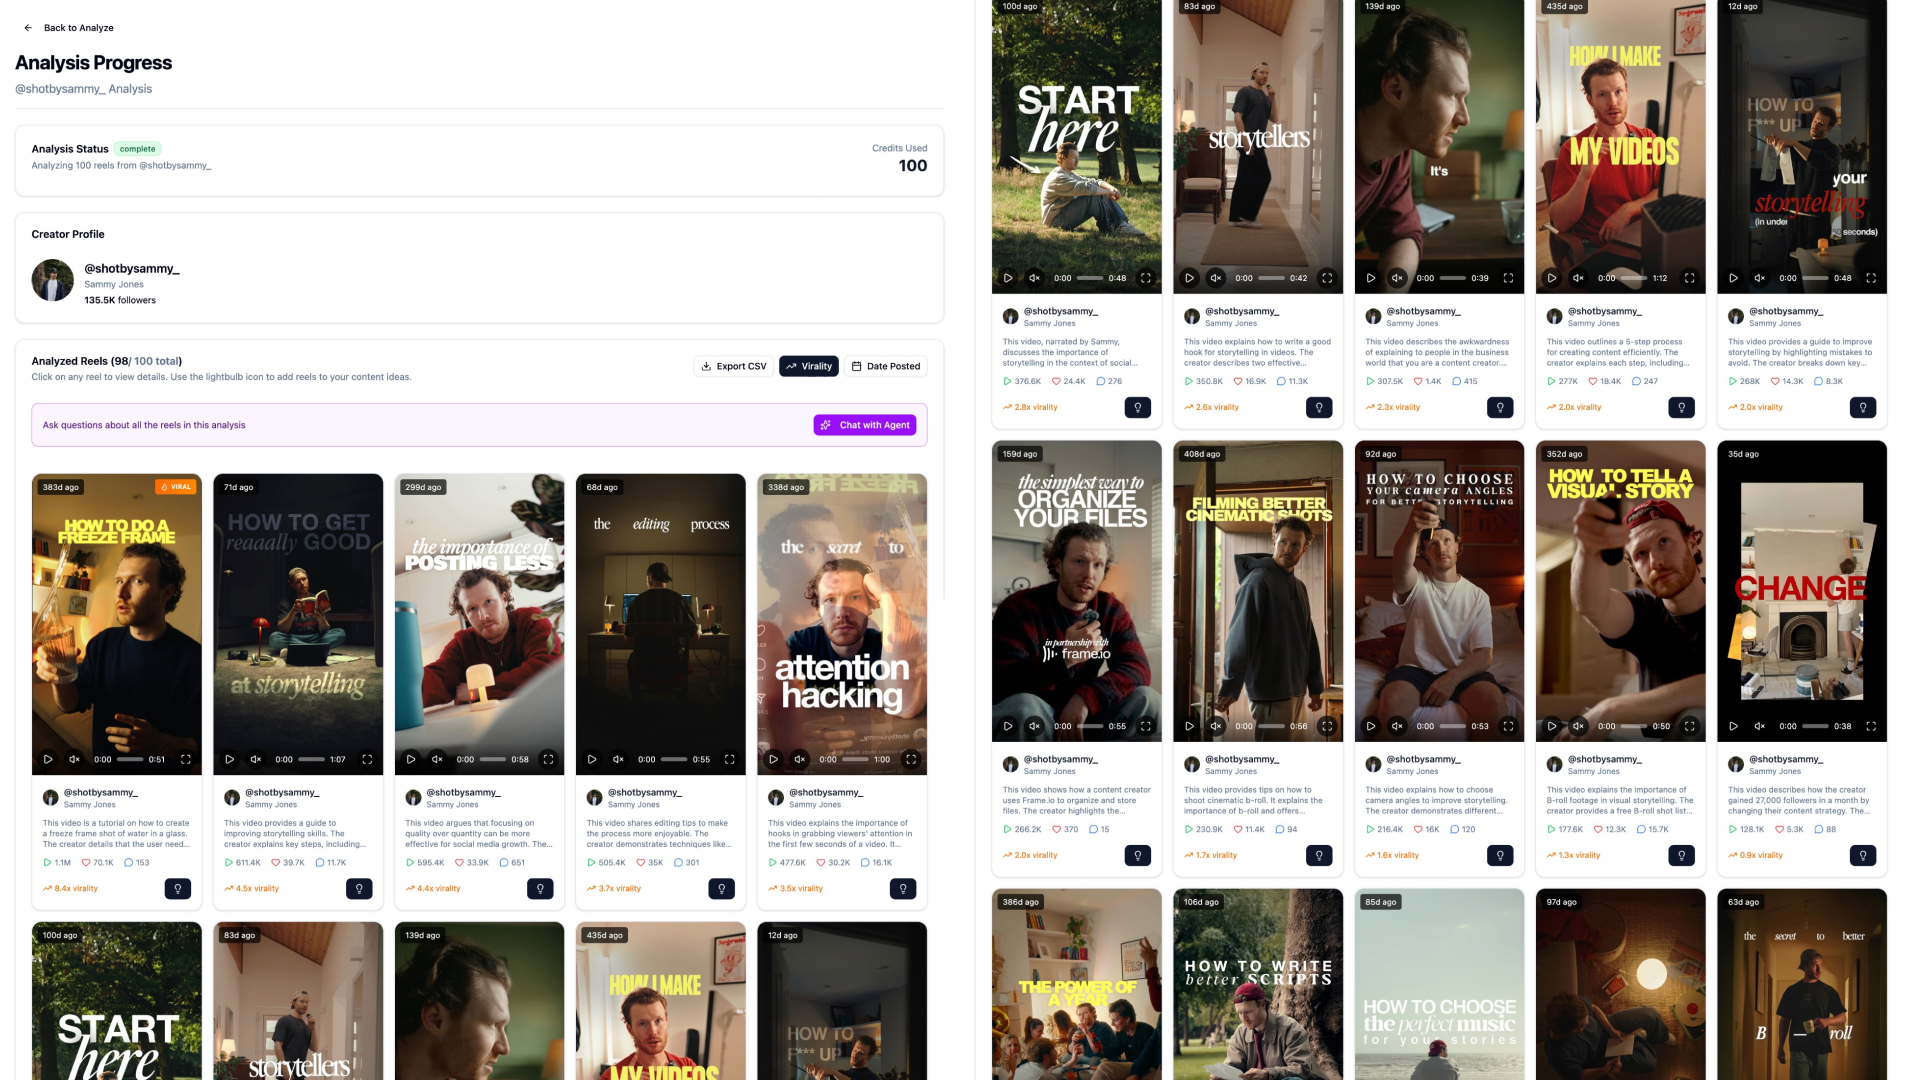Image resolution: width=1920 pixels, height=1080 pixels.
Task: Expand the "CHANGE" reel to fullscreen
Action: (1871, 727)
